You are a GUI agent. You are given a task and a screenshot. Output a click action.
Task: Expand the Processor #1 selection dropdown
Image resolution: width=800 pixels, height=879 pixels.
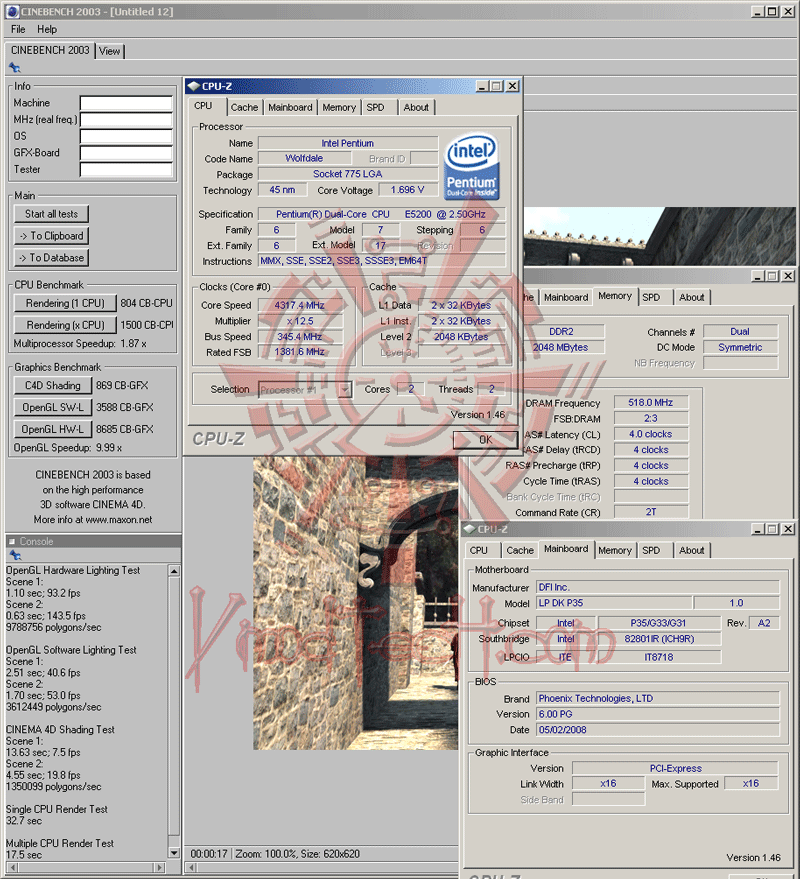point(345,389)
